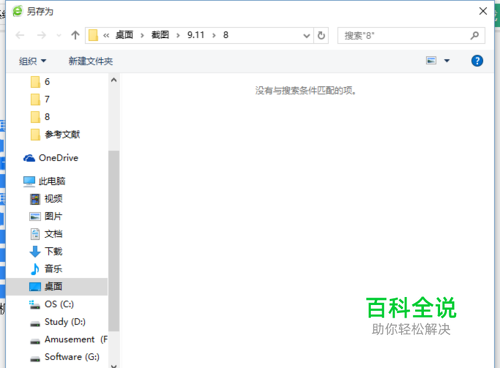This screenshot has width=500, height=368.
Task: Click the 此电脑 computer icon
Action: 29,181
